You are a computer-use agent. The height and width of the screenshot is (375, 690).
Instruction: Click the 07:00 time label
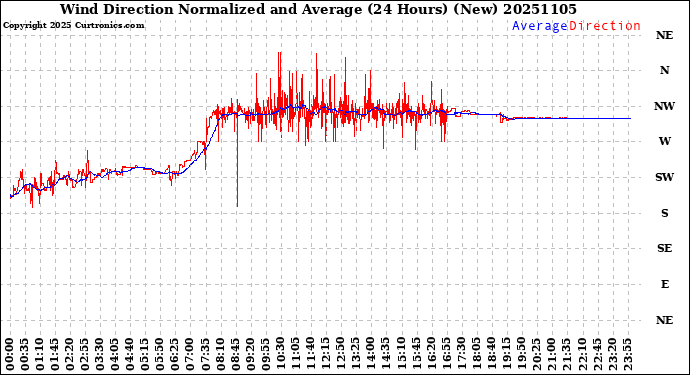point(191,355)
